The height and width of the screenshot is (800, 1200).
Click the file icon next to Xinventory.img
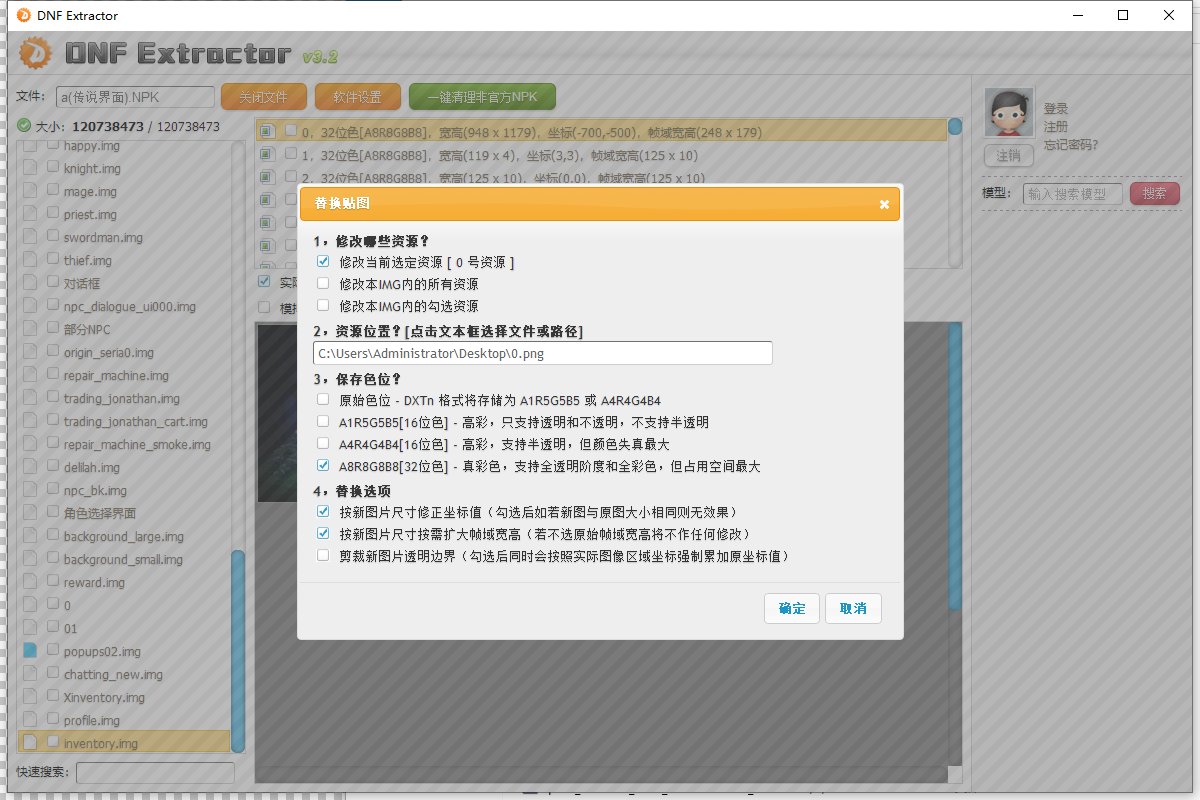coord(30,697)
